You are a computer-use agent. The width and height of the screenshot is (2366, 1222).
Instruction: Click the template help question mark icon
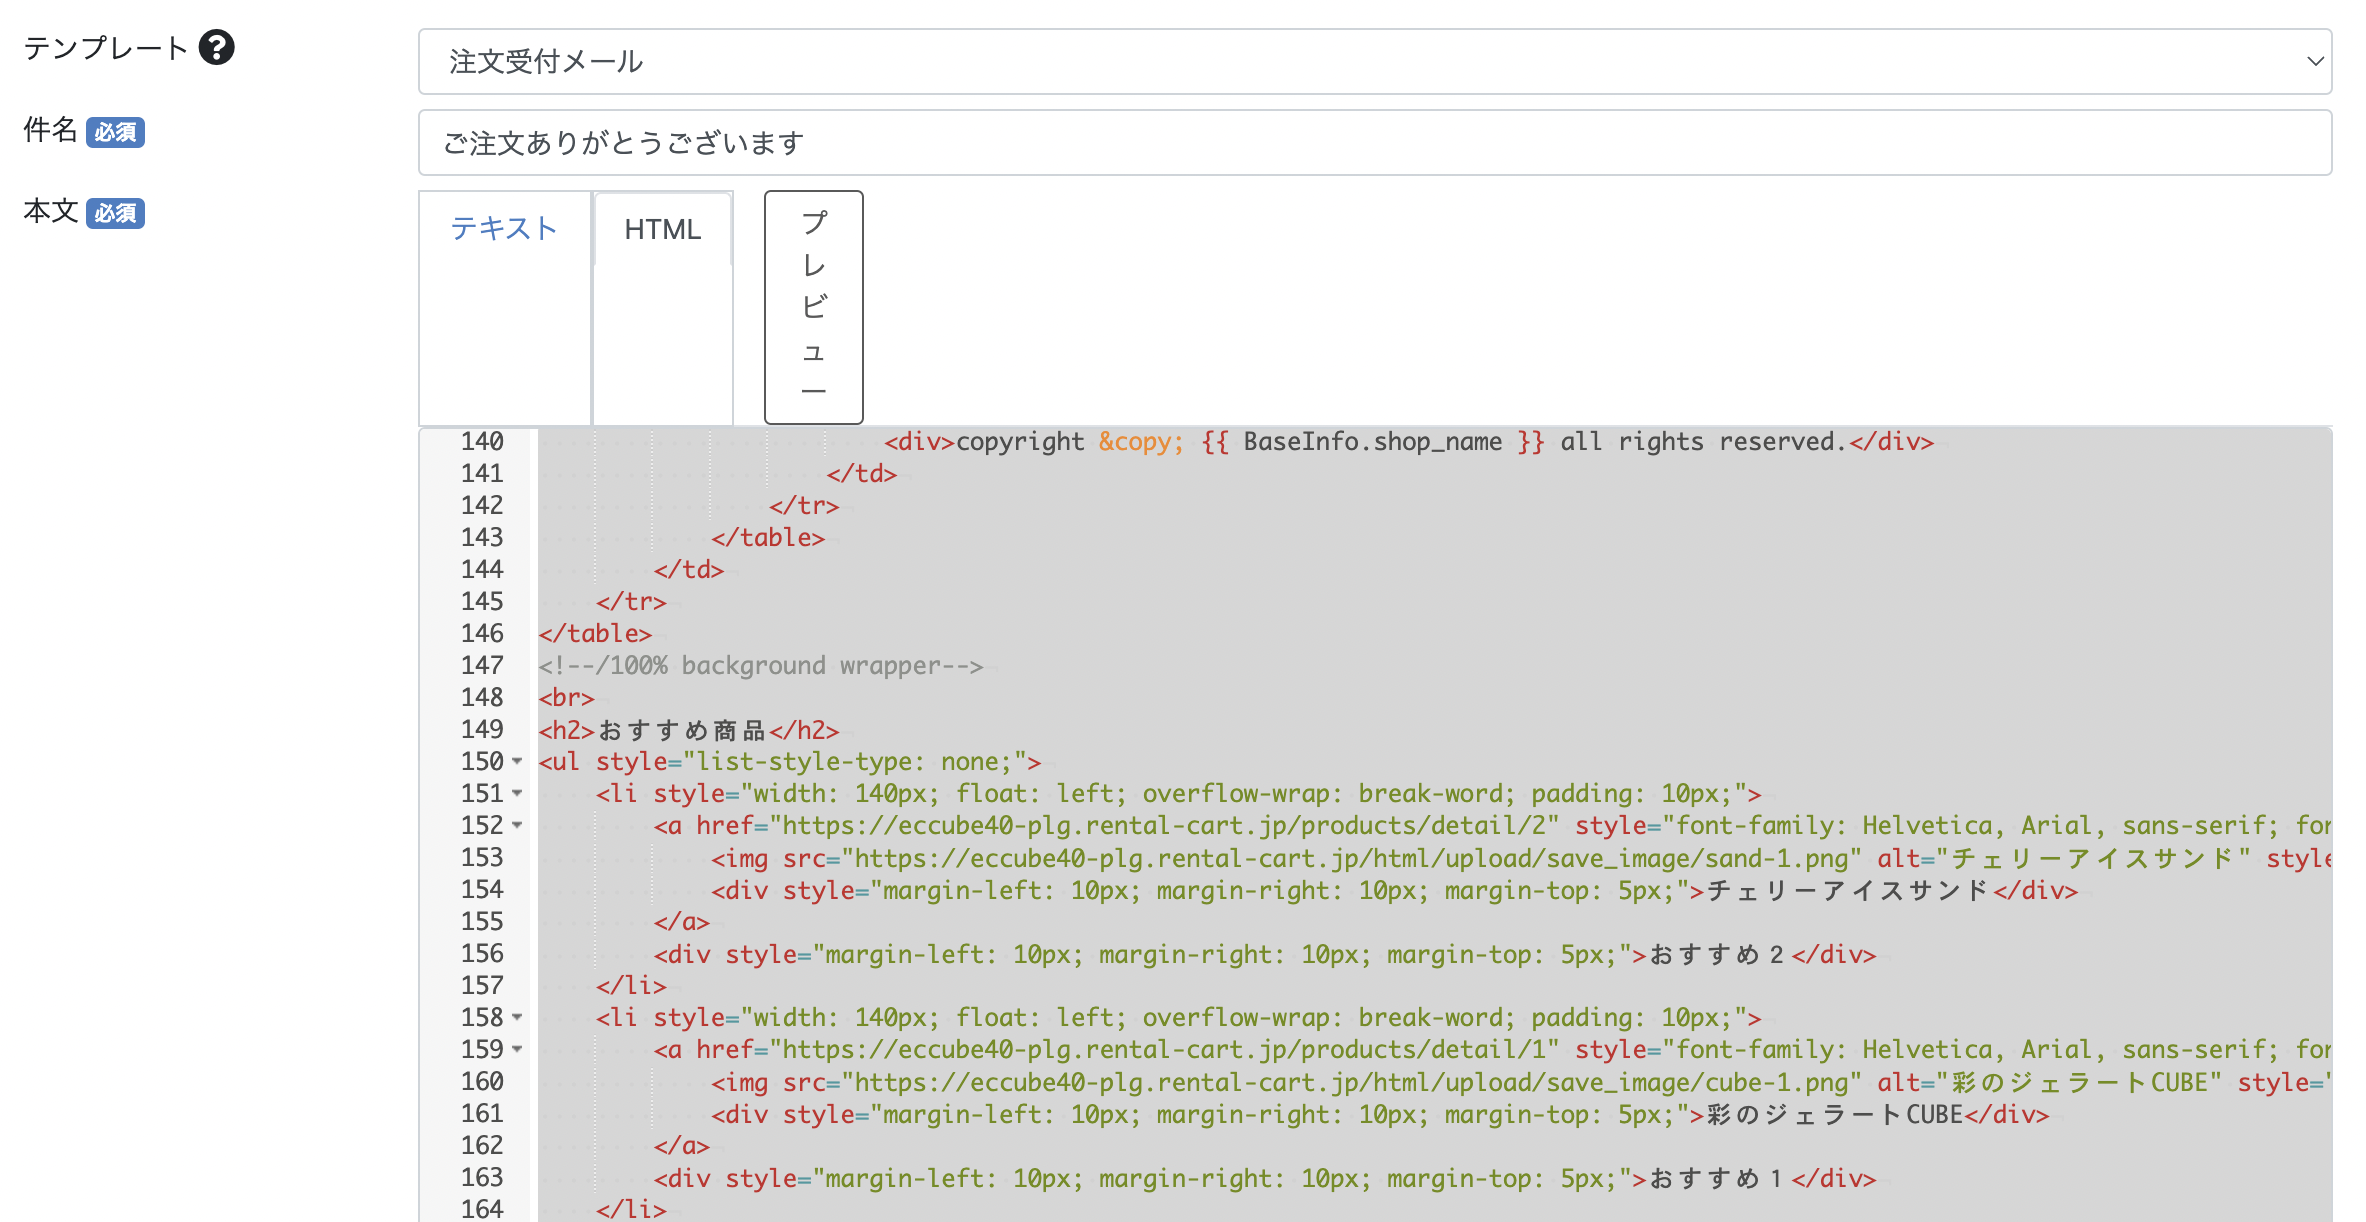coord(216,47)
